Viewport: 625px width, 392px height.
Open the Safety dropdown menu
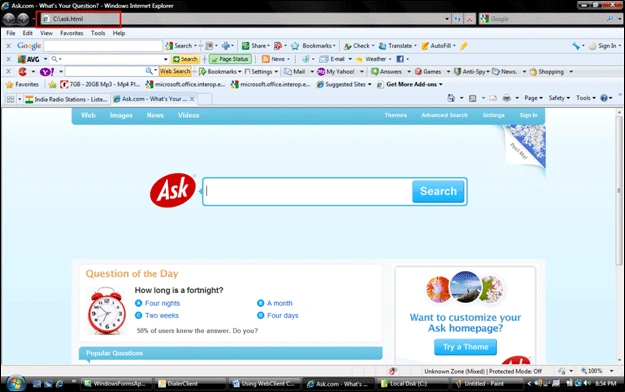coord(559,98)
